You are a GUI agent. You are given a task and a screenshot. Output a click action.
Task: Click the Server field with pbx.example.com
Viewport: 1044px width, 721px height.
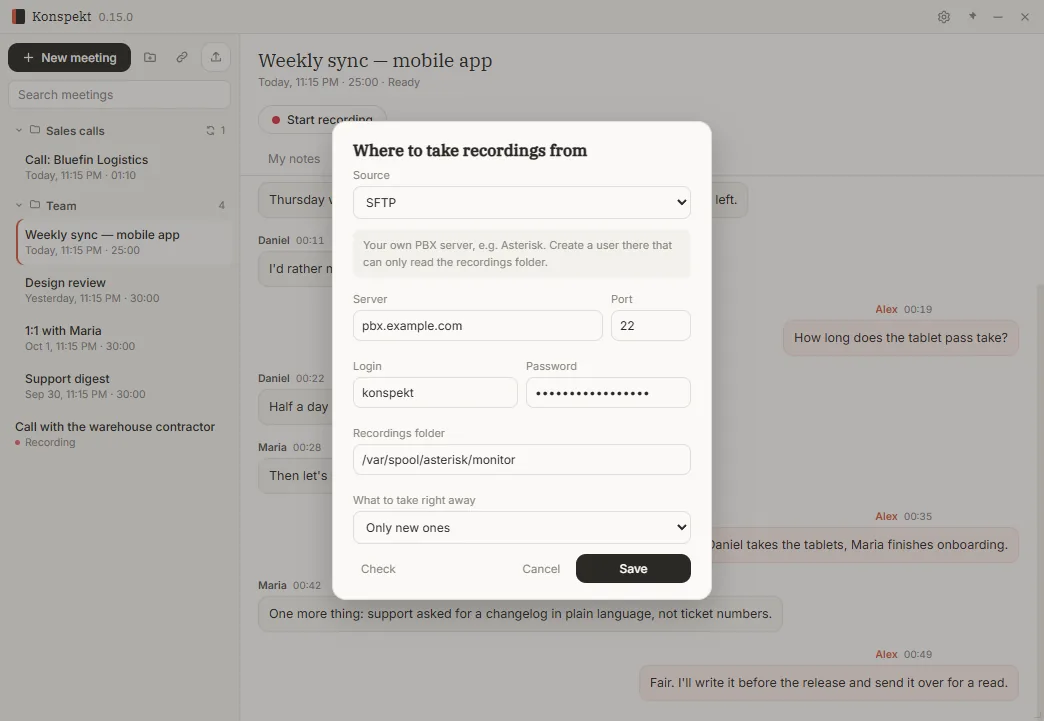point(477,326)
